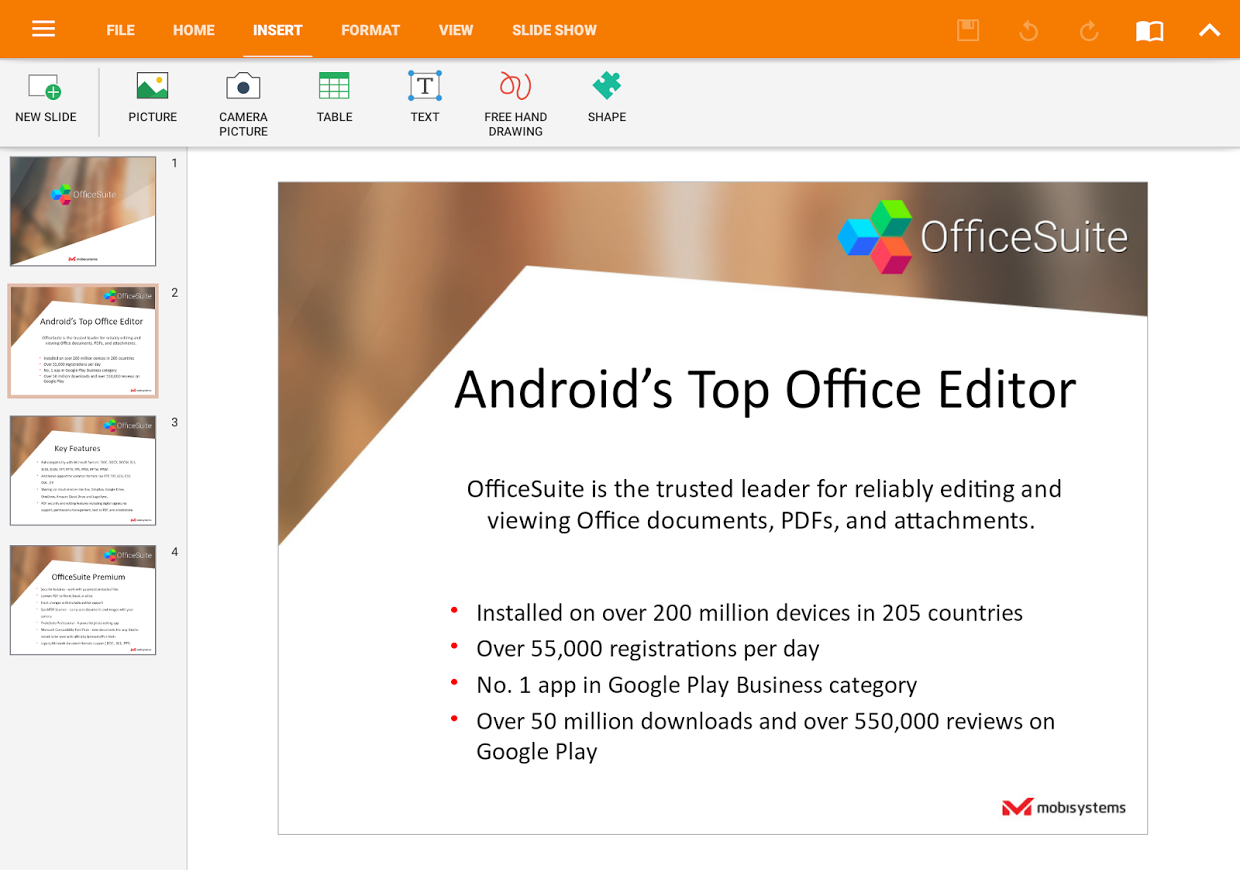Click the save floppy disk icon

coord(968,30)
